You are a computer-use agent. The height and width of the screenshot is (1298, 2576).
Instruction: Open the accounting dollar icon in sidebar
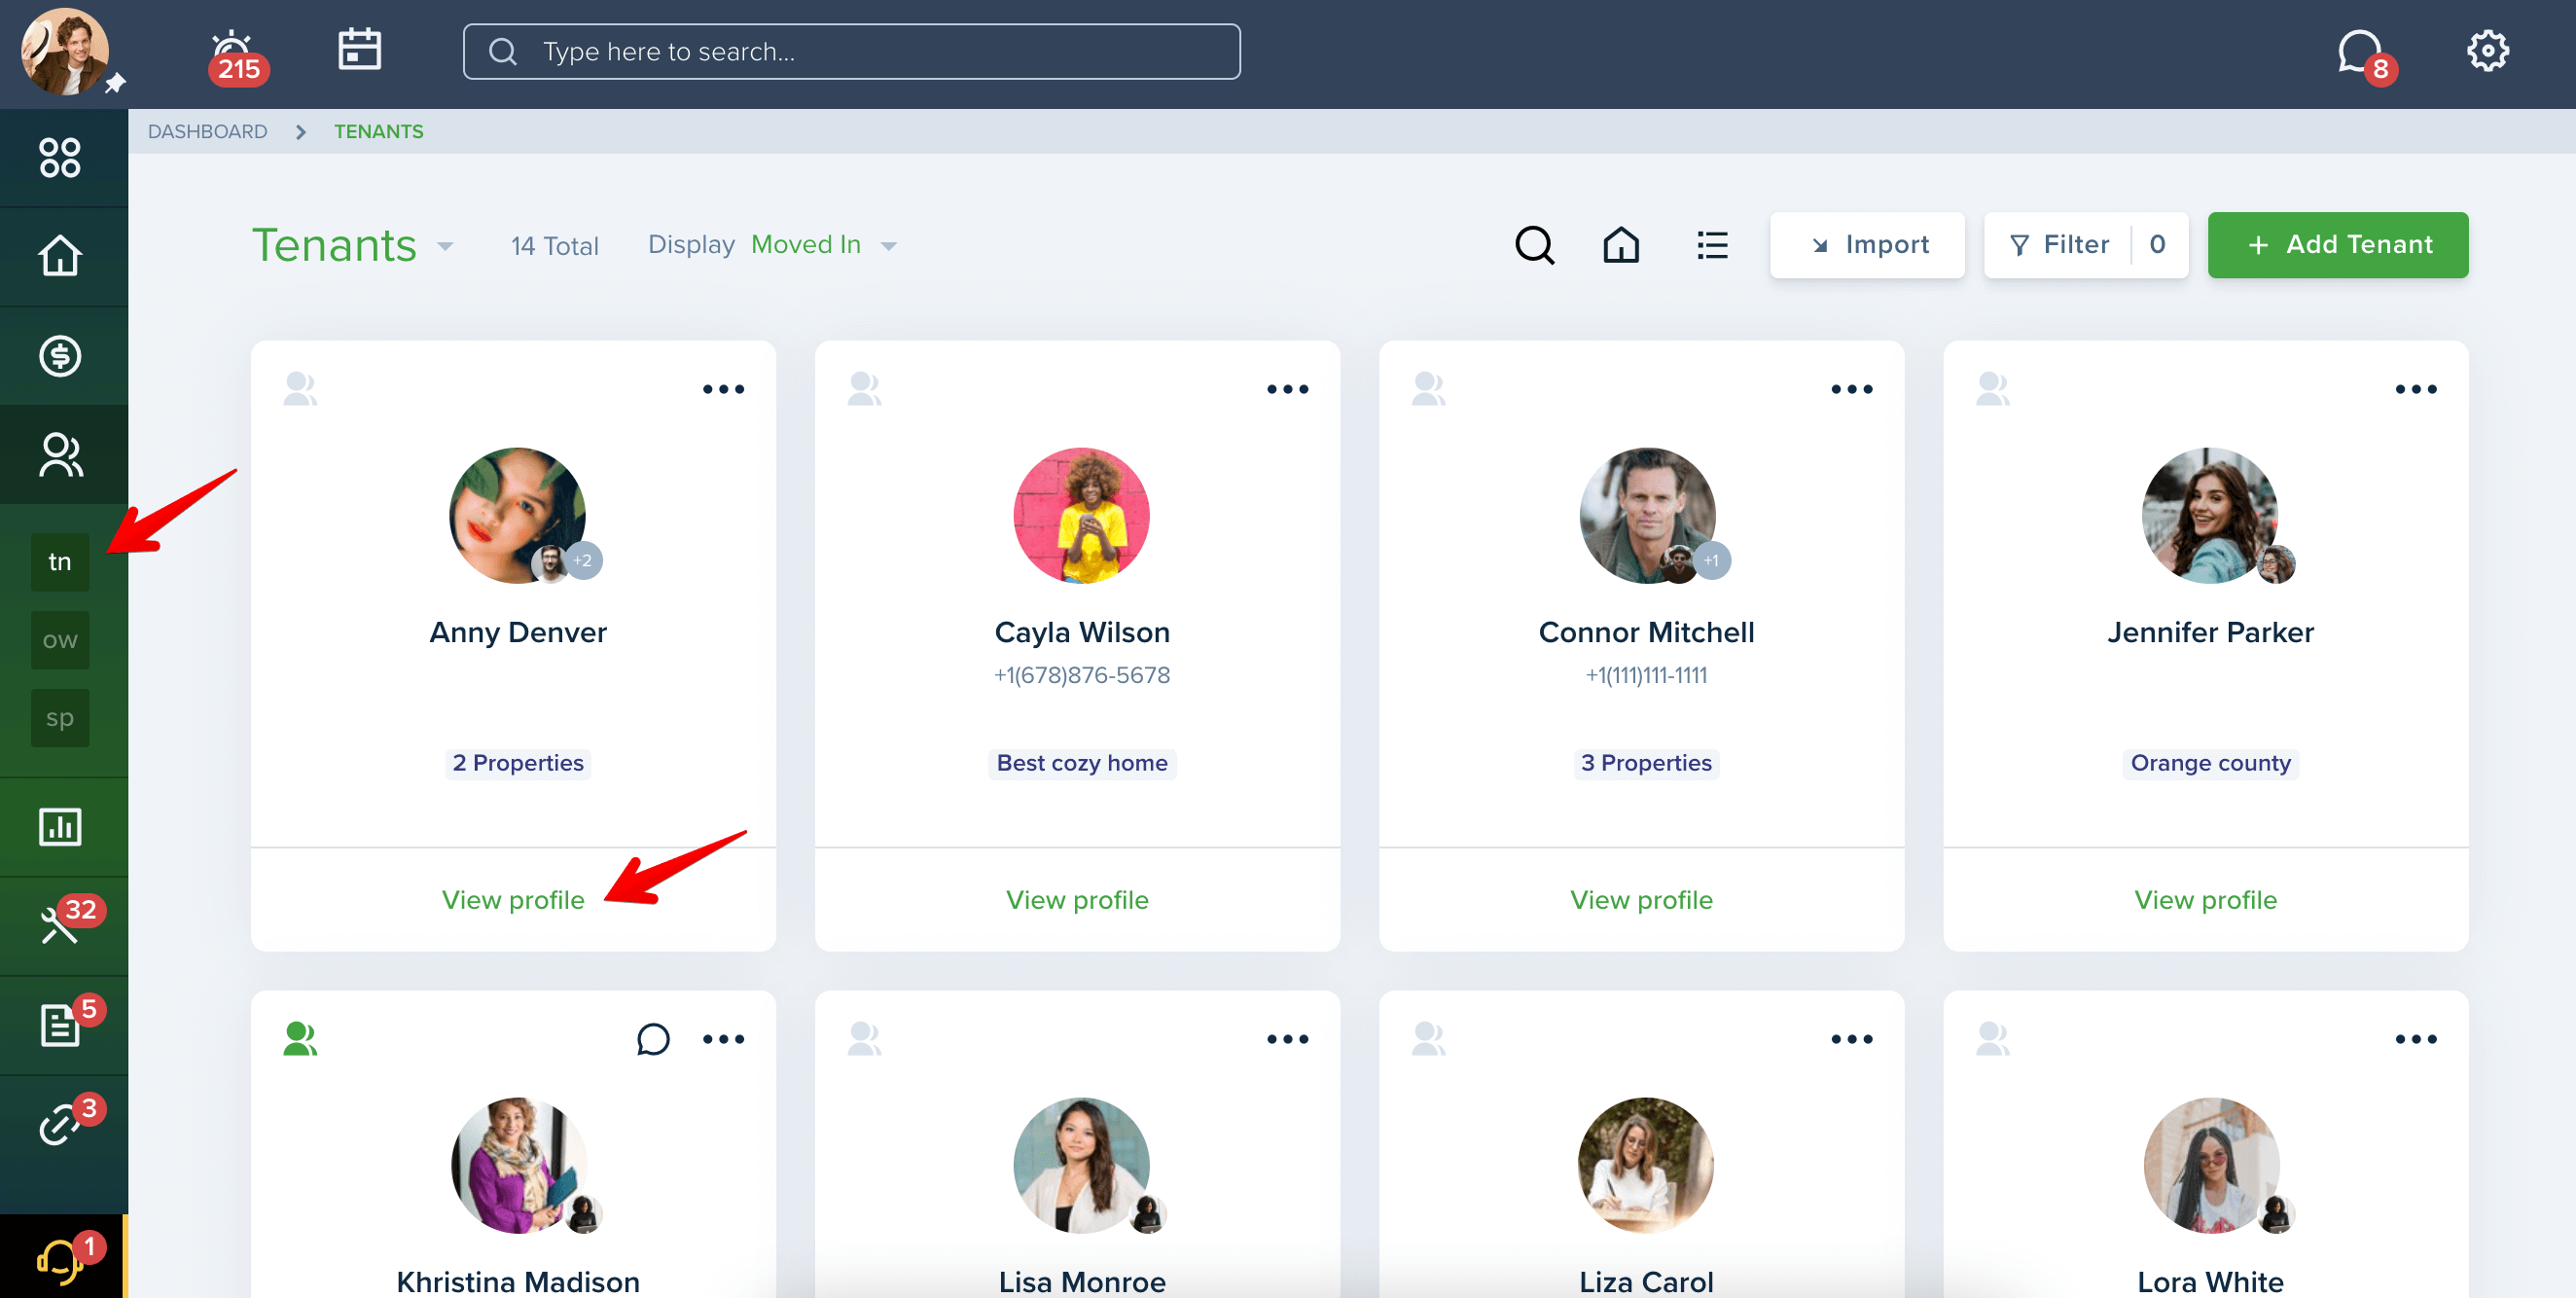coord(60,355)
